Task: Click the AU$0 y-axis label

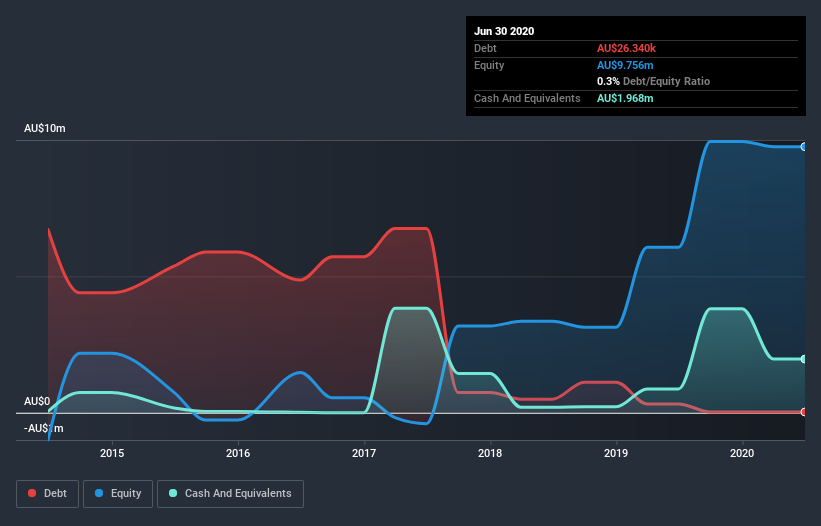Action: 37,401
